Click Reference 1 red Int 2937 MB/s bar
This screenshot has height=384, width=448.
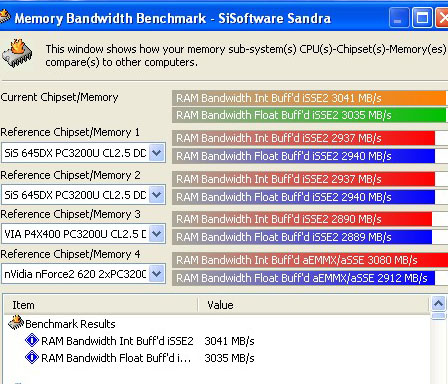pos(303,138)
